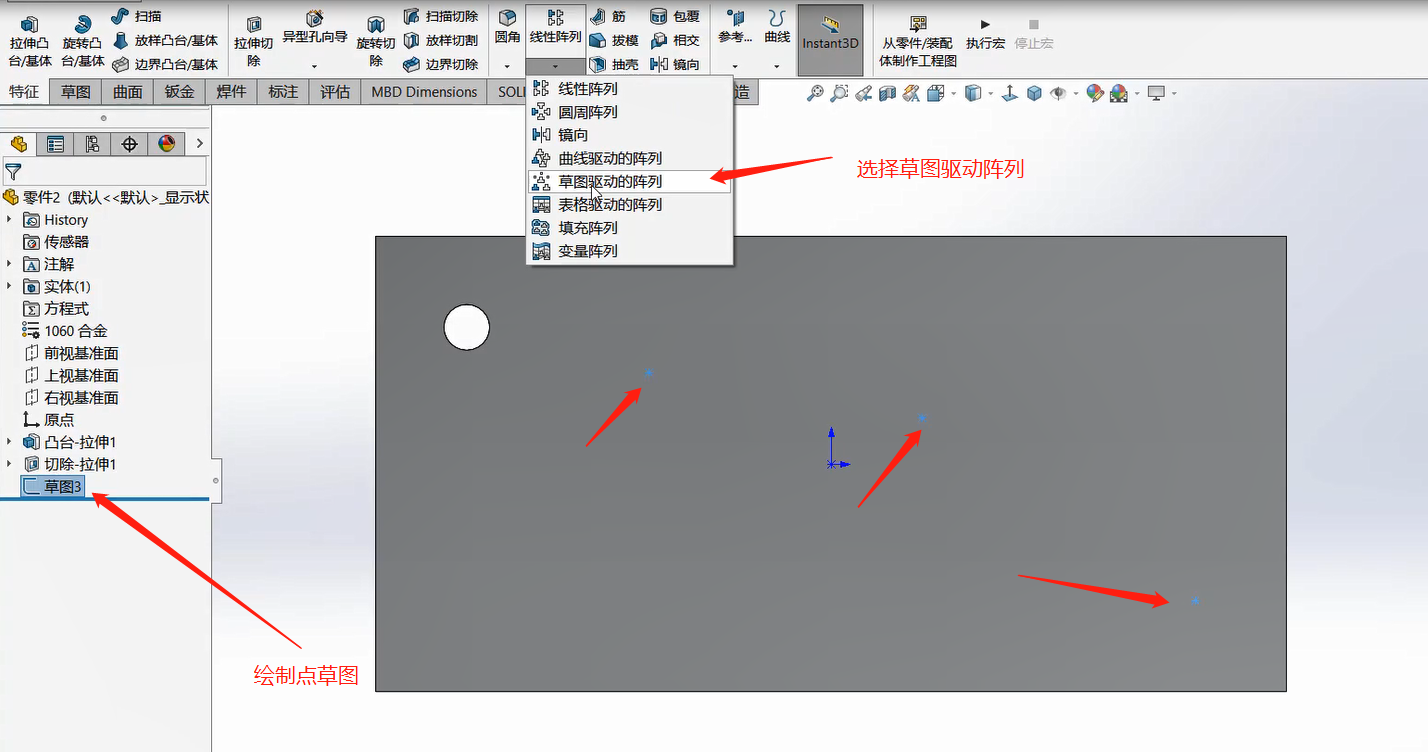
Task: Click the Zoom to Area view icon
Action: click(839, 93)
